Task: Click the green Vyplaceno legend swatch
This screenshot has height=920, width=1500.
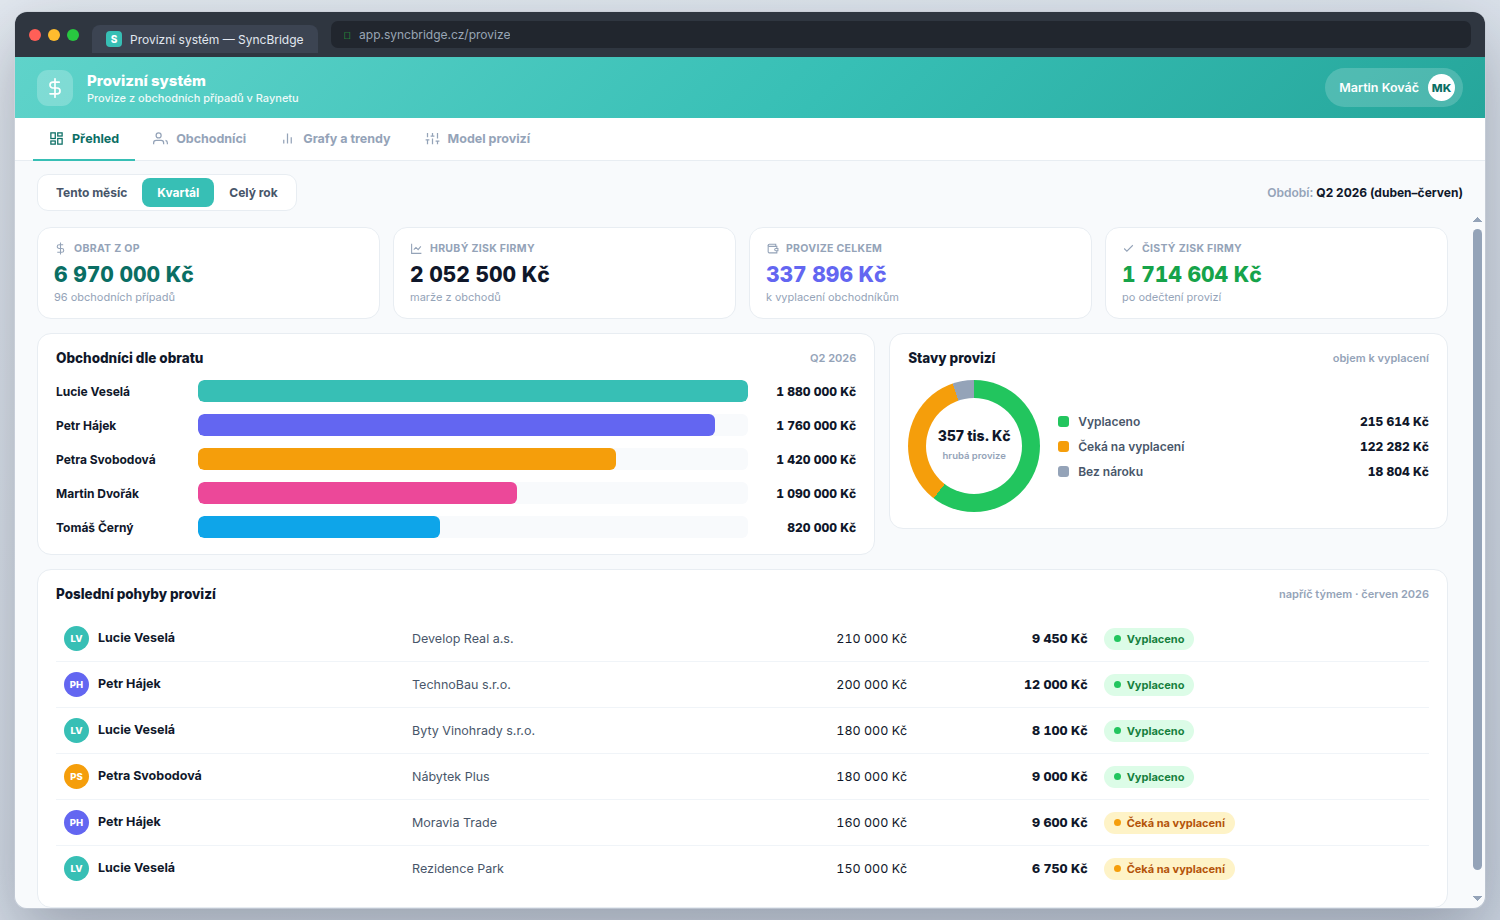Action: coord(1064,422)
